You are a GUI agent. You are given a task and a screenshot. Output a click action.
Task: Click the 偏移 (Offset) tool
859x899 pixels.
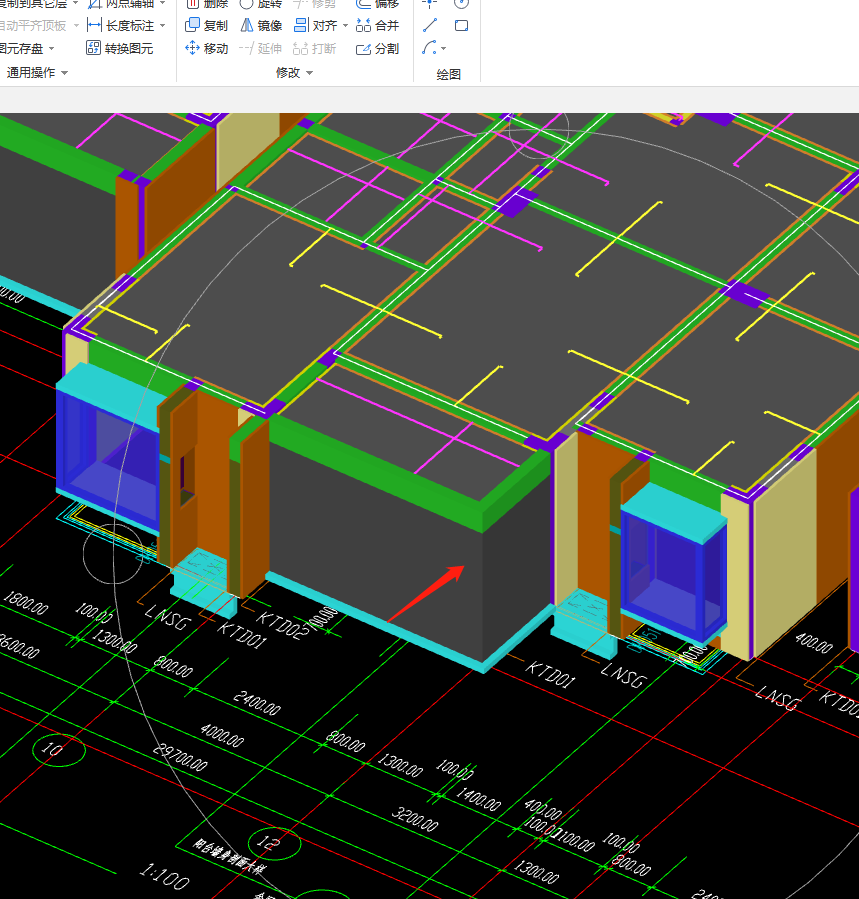[x=377, y=4]
